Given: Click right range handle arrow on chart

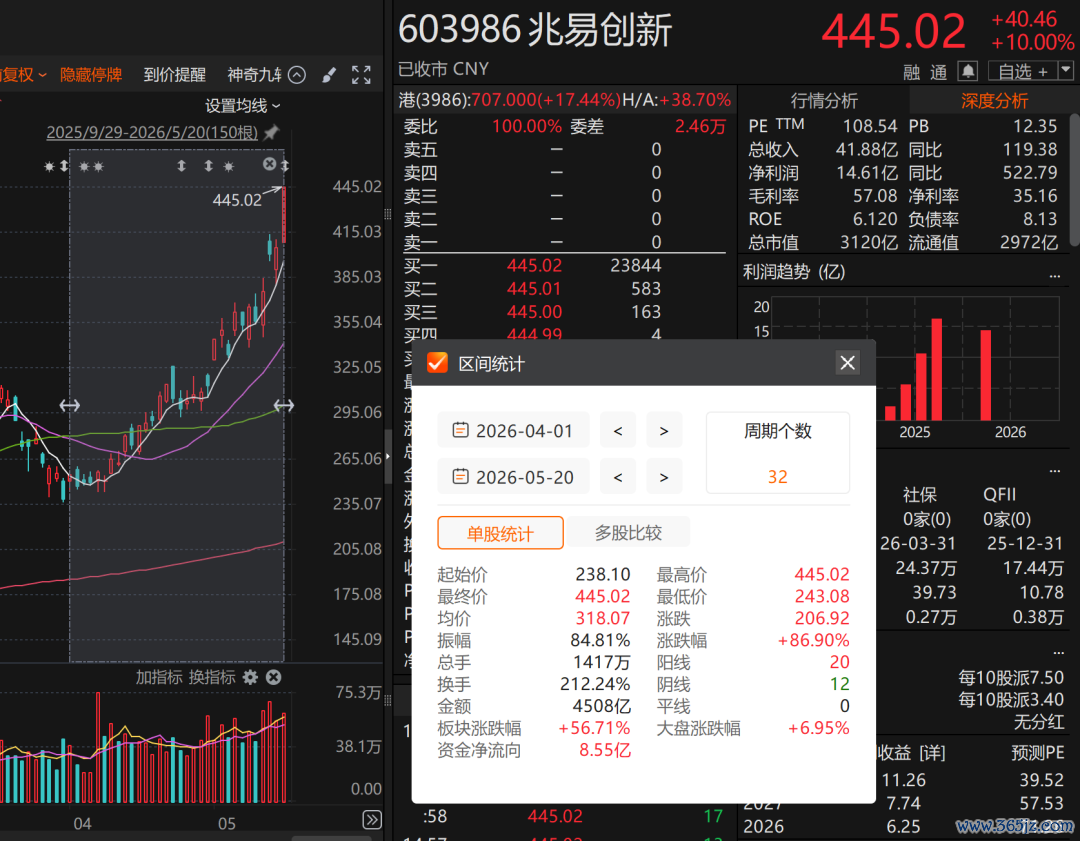Looking at the screenshot, I should [284, 406].
